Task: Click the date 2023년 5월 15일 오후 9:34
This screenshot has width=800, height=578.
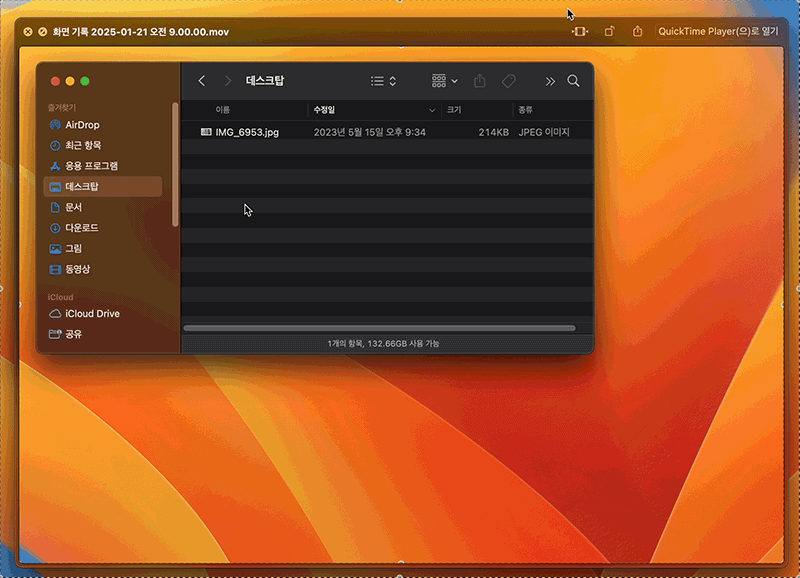Action: click(369, 132)
